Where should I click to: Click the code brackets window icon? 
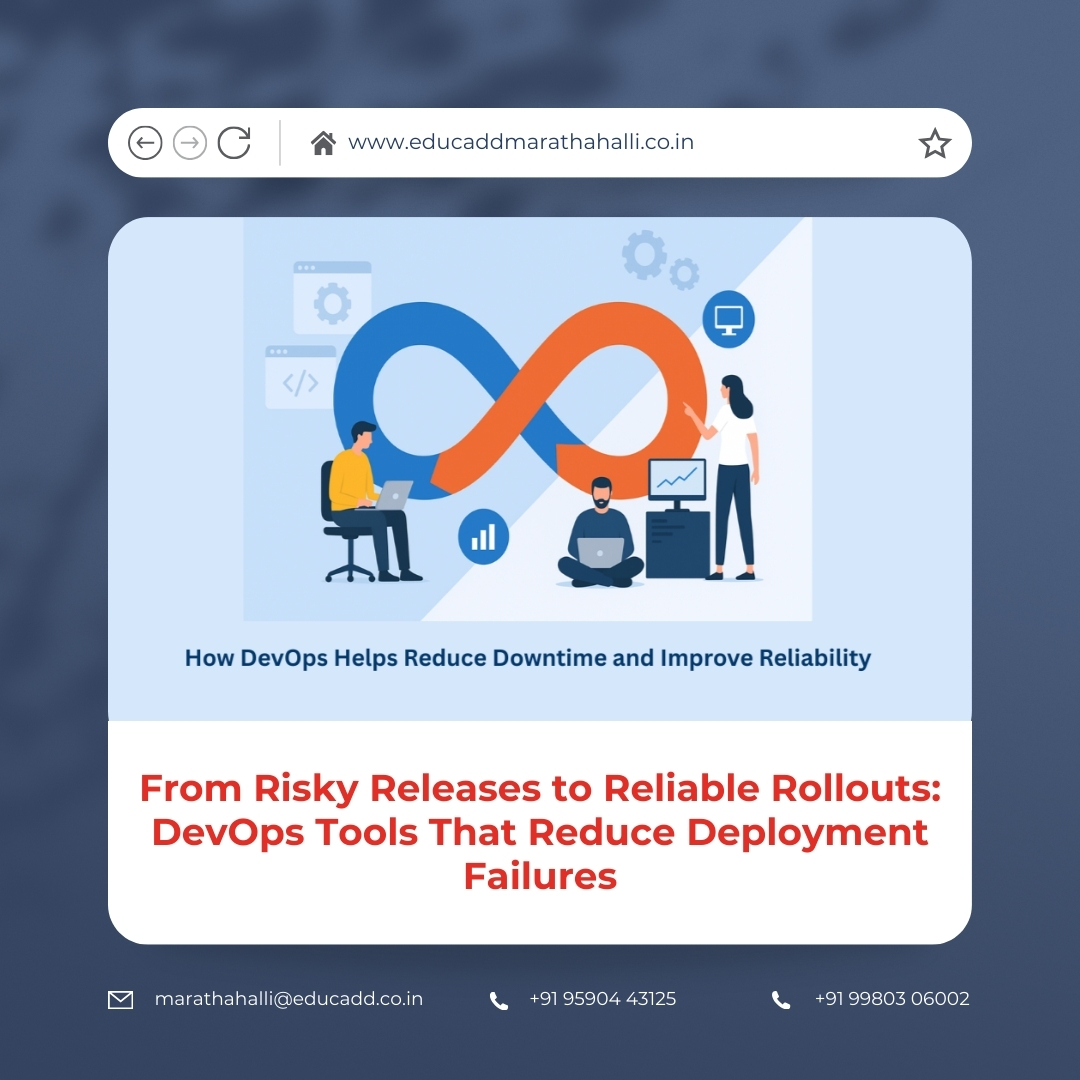[301, 377]
